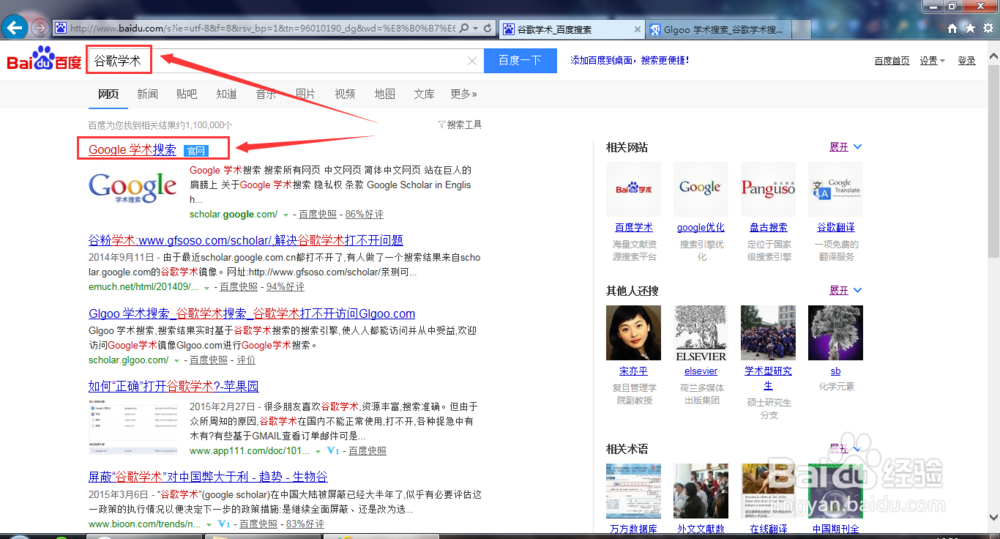Click the Google 学术搜索 logo thumbnail
Image resolution: width=1000 pixels, height=539 pixels.
pos(133,188)
